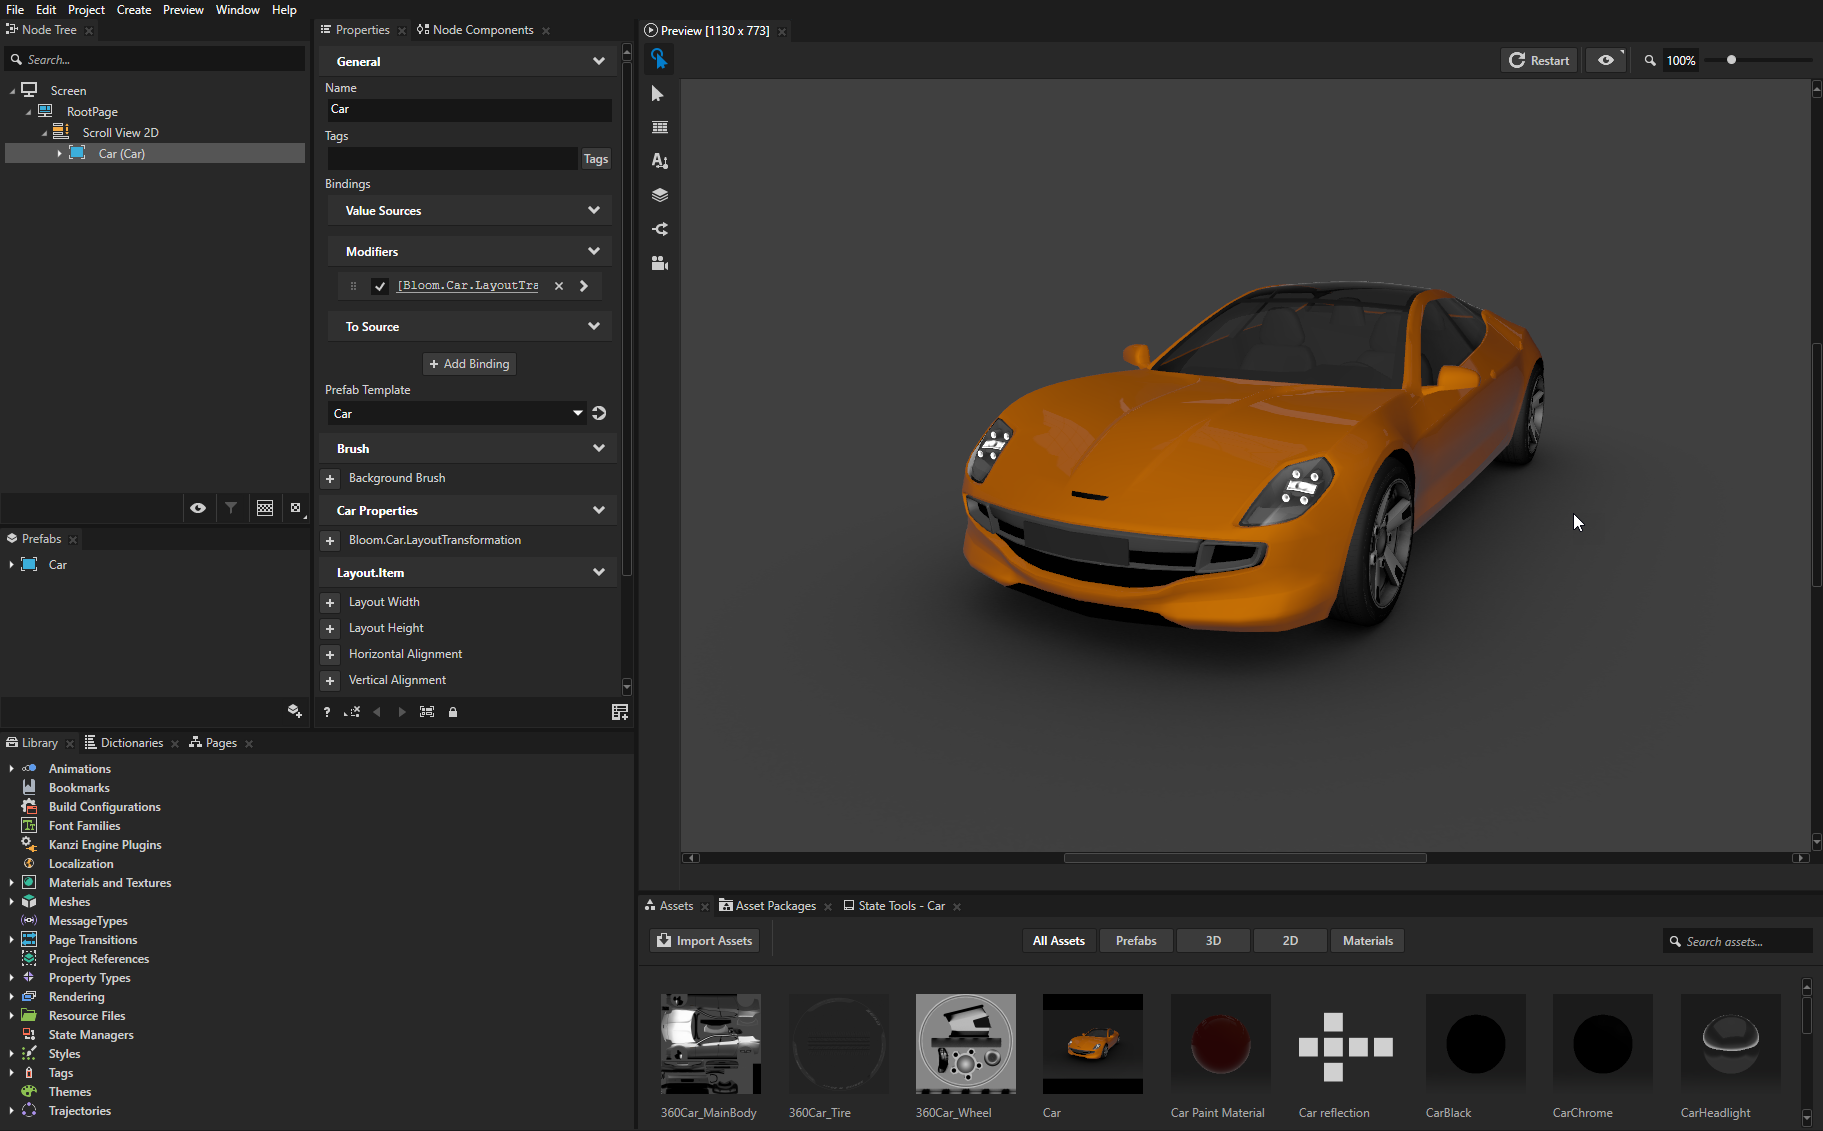This screenshot has height=1131, width=1823.
Task: Expand the Materials and Textures library item
Action: point(11,883)
